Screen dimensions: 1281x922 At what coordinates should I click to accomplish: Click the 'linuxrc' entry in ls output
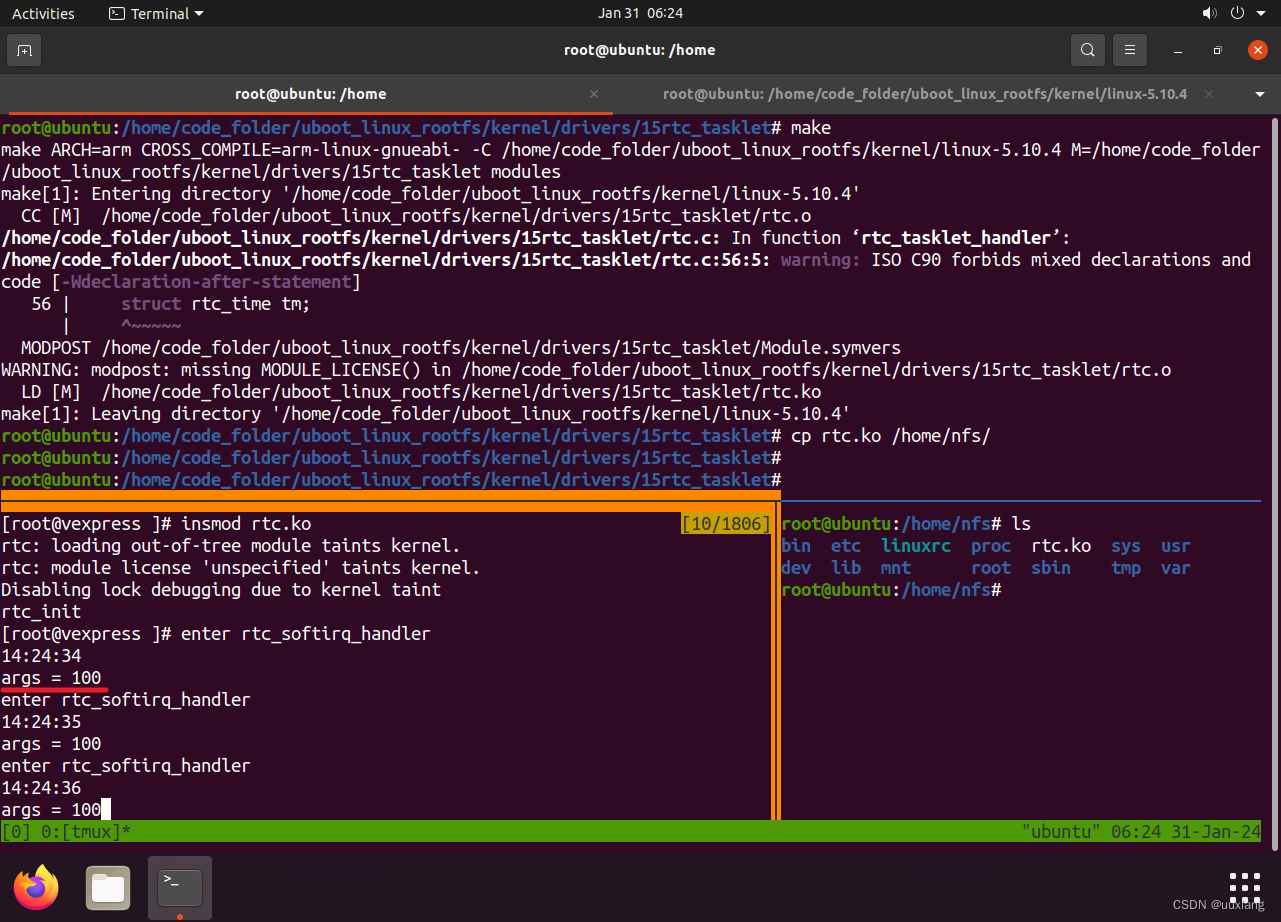916,546
